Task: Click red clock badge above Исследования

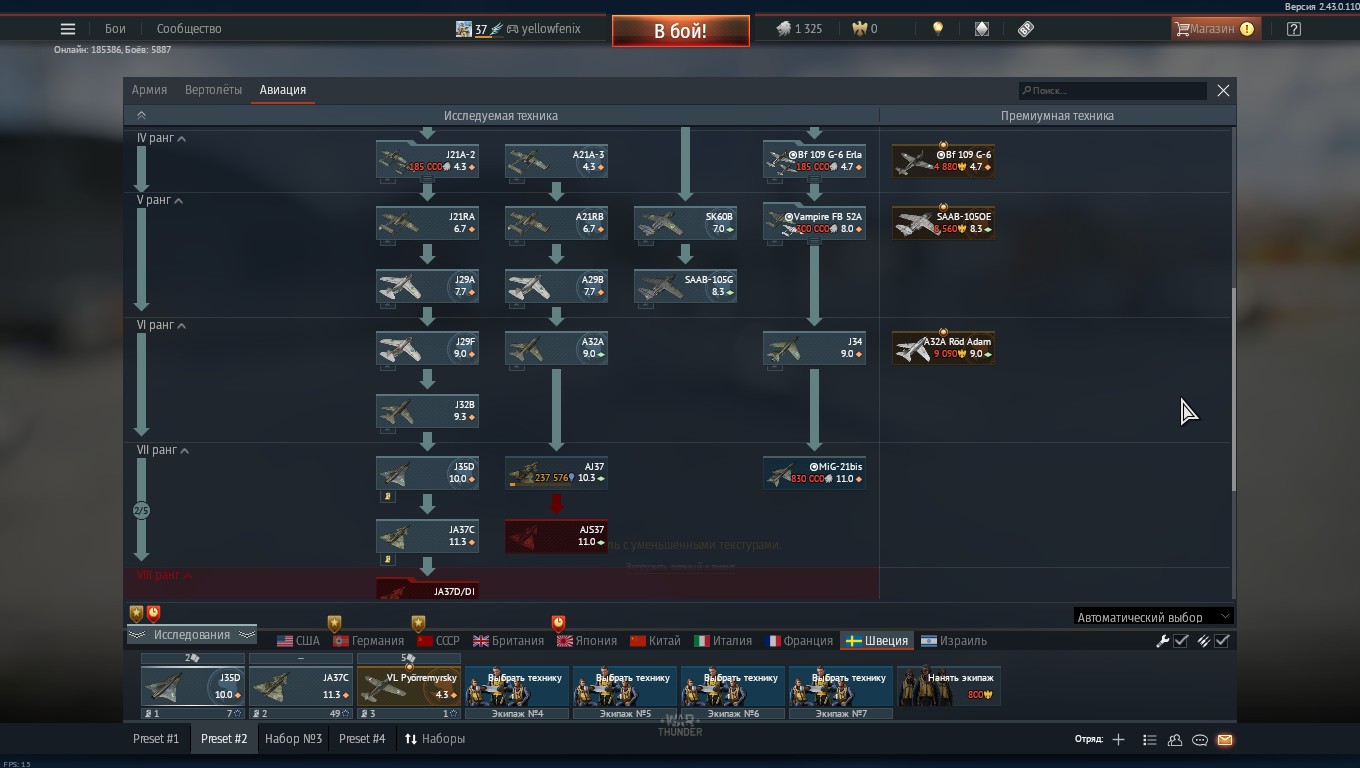Action: [154, 613]
